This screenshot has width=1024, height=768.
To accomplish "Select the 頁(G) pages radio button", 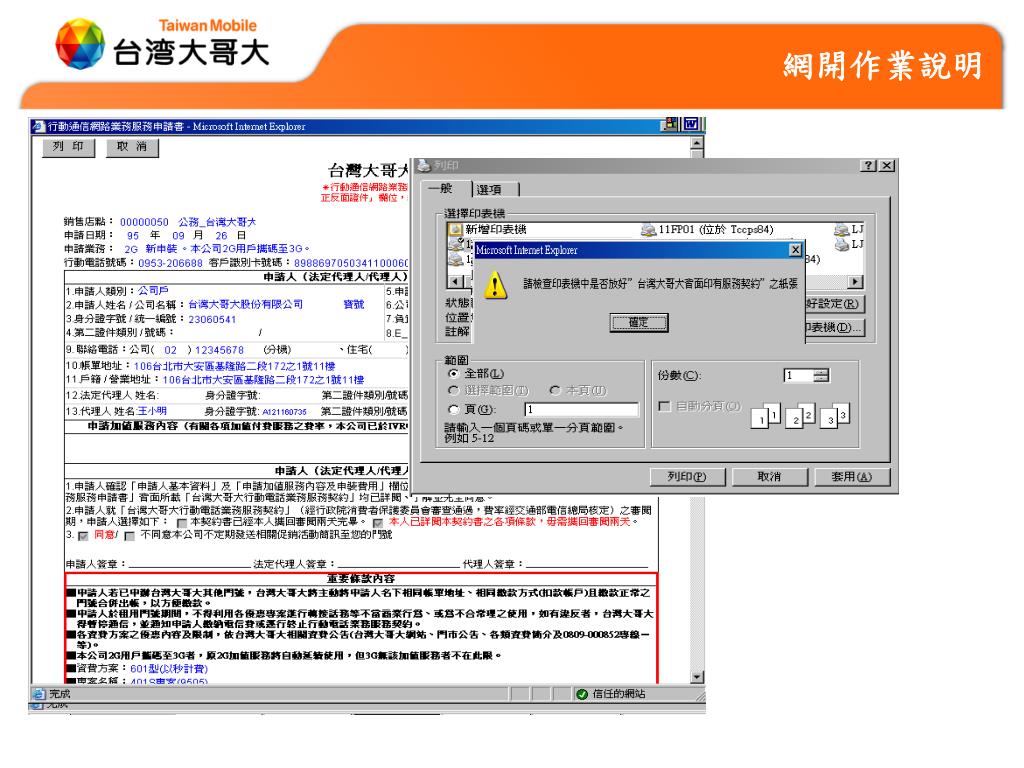I will [x=453, y=409].
